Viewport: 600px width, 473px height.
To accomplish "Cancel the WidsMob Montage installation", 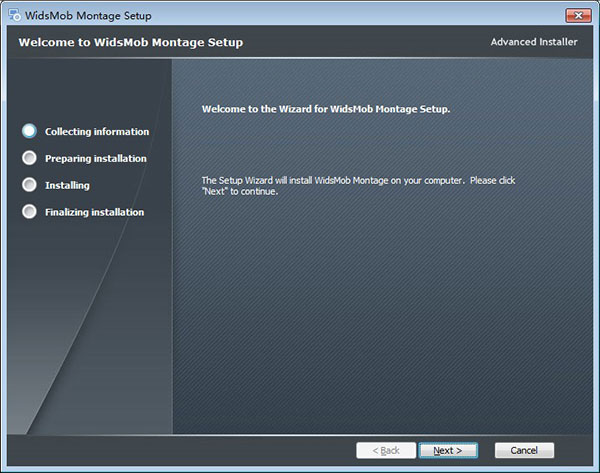I will coord(524,450).
